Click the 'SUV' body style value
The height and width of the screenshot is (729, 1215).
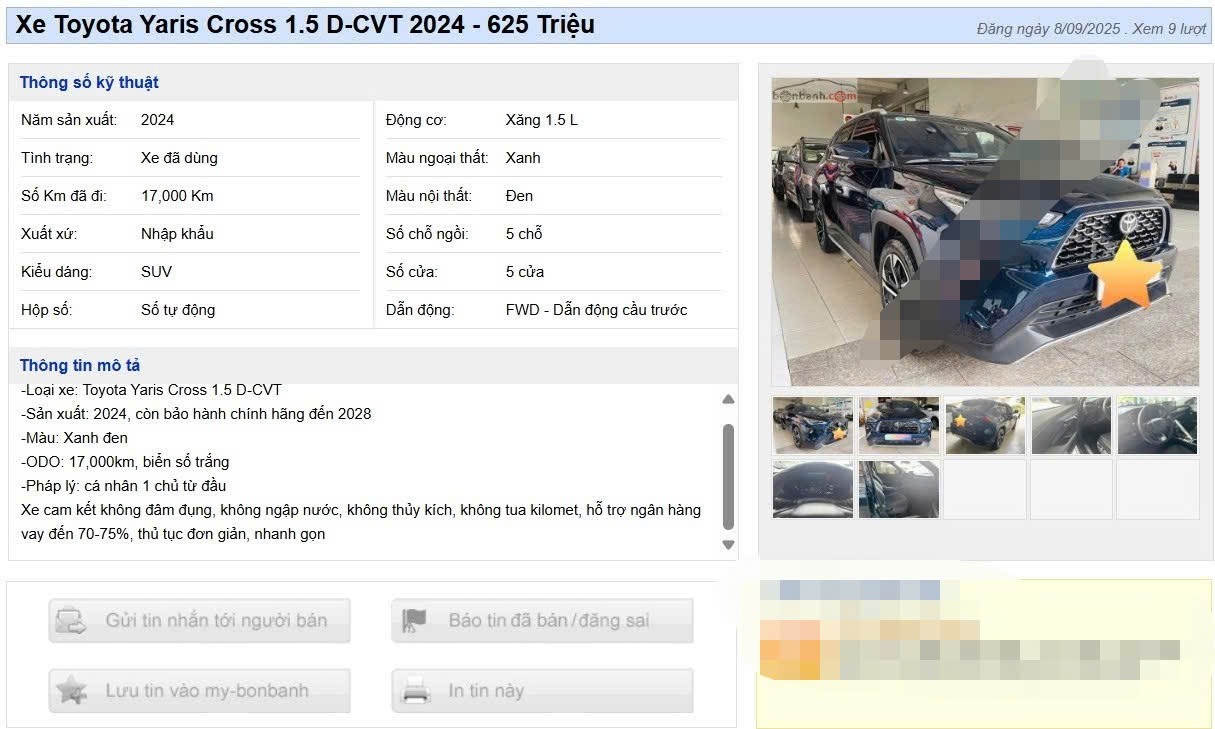156,272
